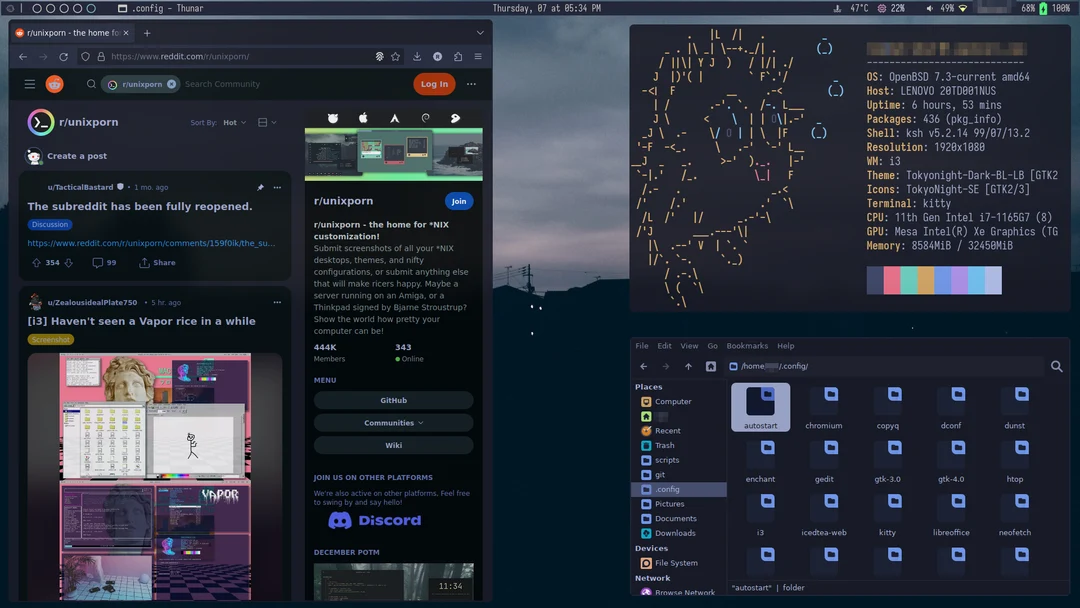Click the volume speaker icon in the status bar
1080x608 pixels.
[x=929, y=7]
